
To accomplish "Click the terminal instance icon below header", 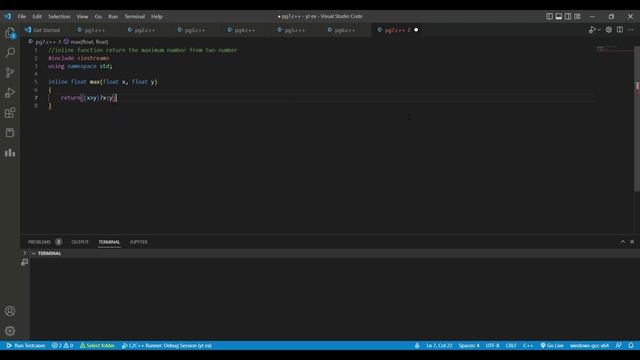I will tap(24, 262).
